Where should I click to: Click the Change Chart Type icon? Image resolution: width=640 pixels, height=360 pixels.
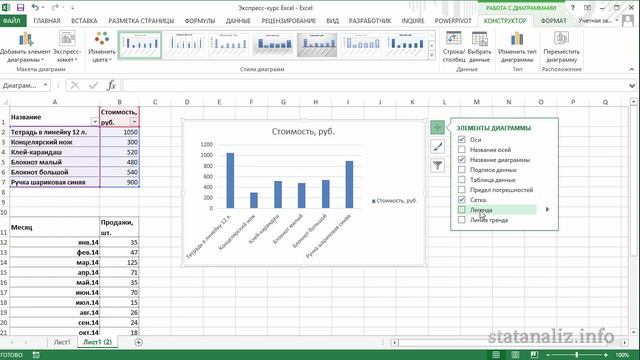point(517,39)
